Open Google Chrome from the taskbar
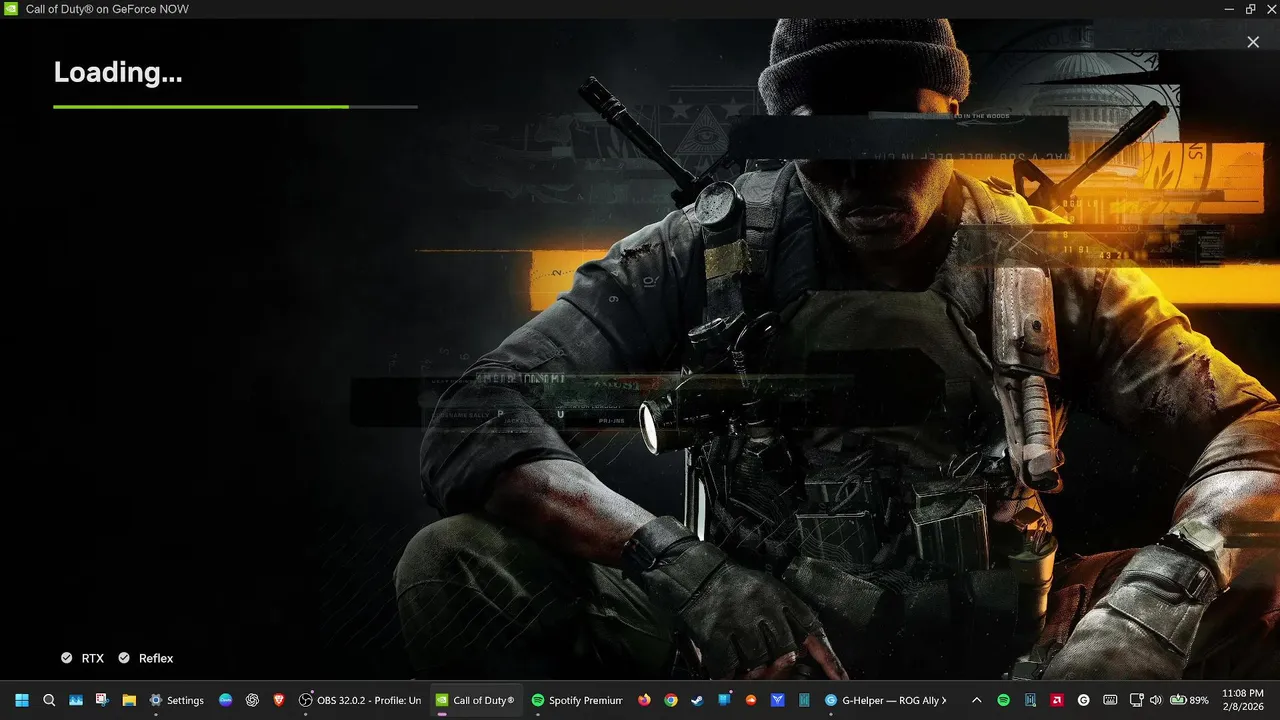 671,700
